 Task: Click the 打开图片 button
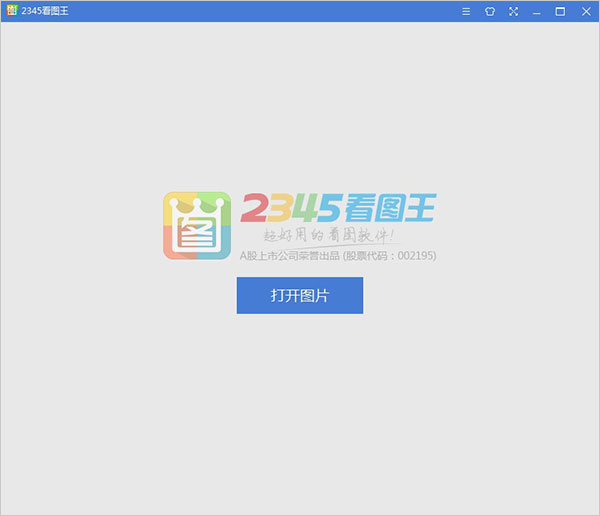point(300,296)
